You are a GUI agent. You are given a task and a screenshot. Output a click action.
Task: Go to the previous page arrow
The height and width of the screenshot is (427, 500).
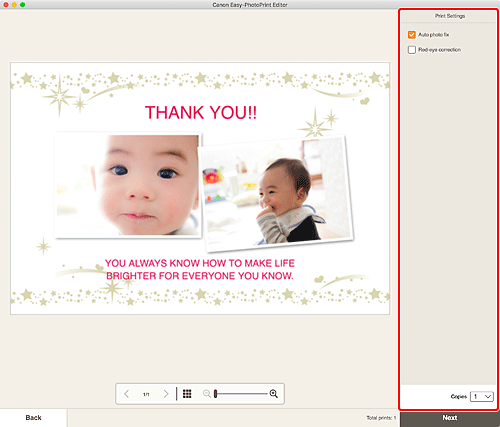click(127, 394)
